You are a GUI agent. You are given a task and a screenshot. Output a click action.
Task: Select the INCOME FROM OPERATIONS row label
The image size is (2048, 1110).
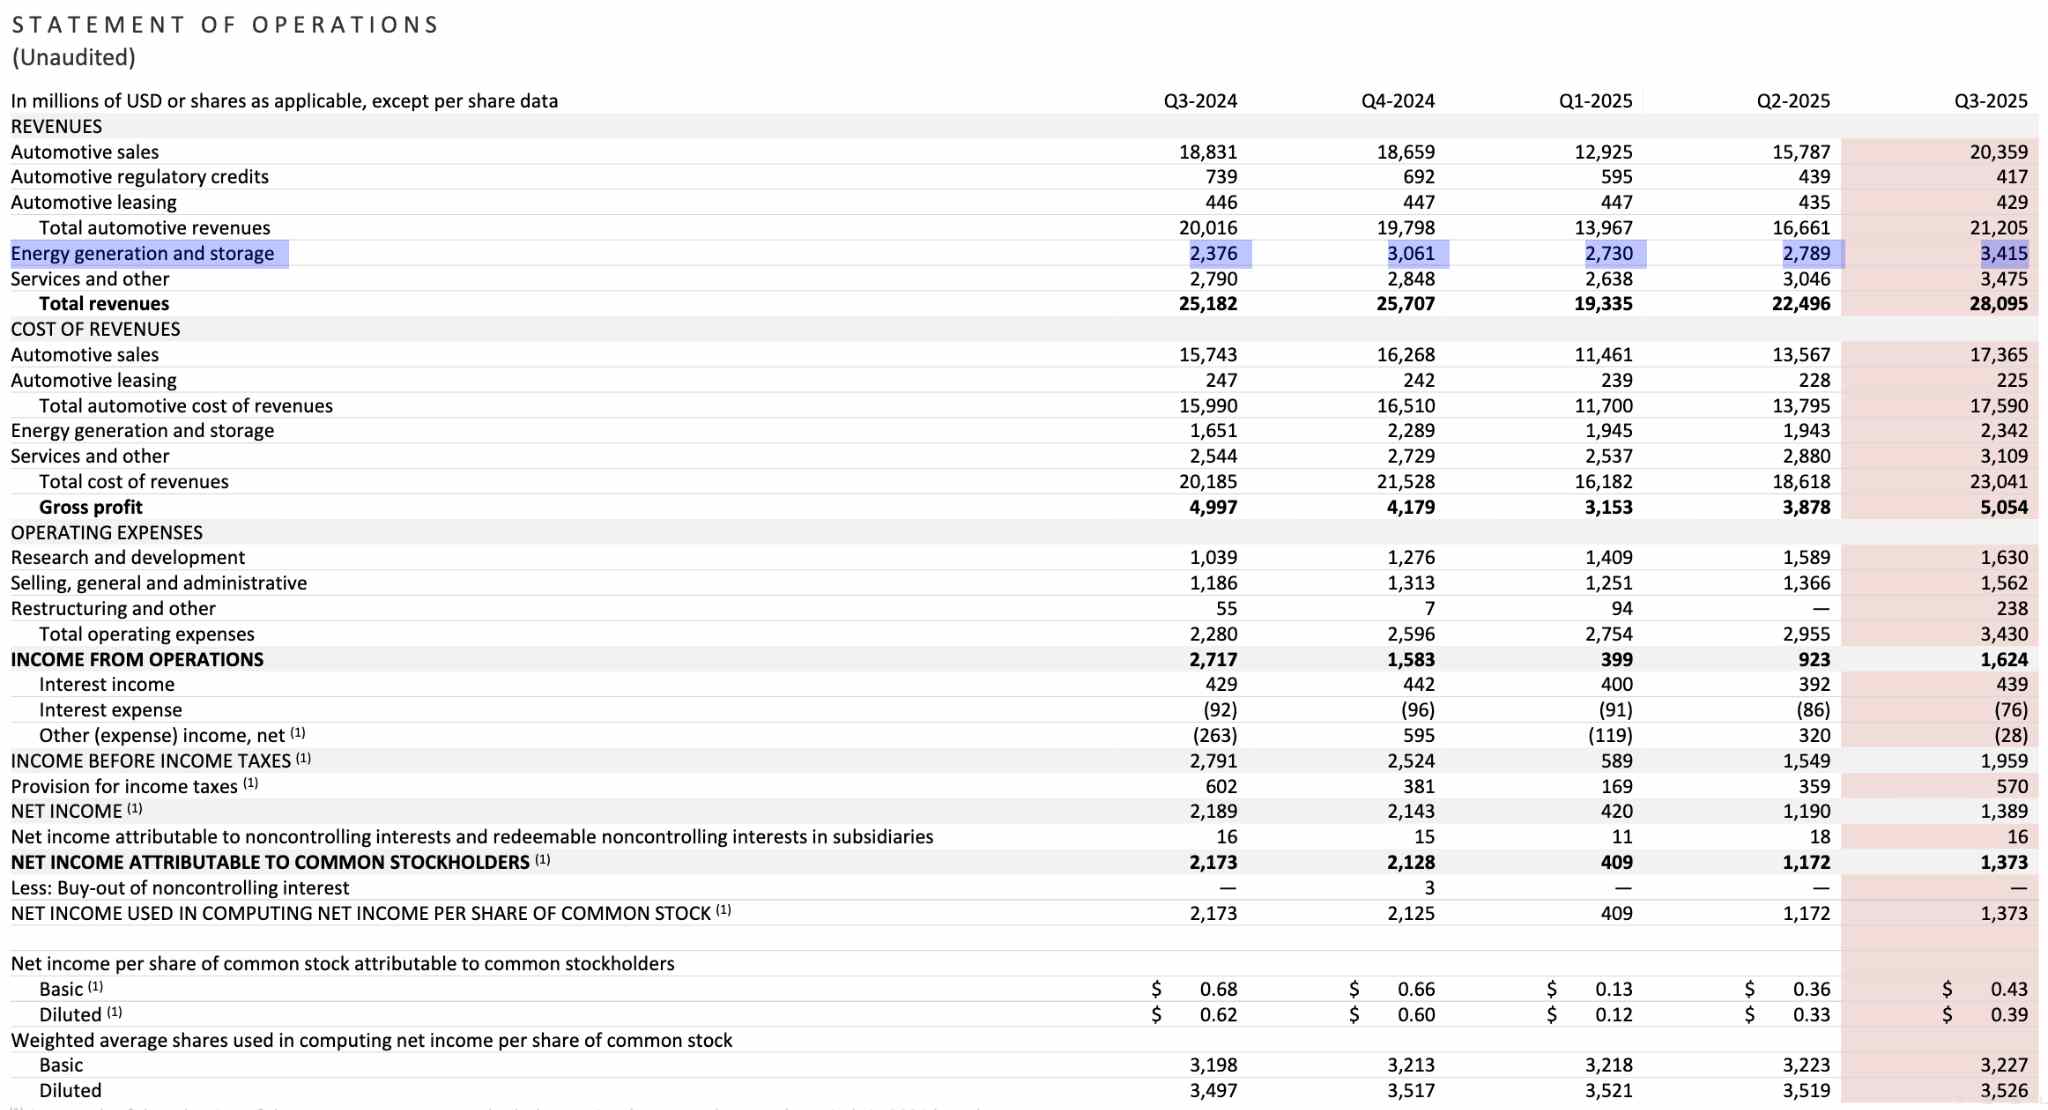click(137, 659)
